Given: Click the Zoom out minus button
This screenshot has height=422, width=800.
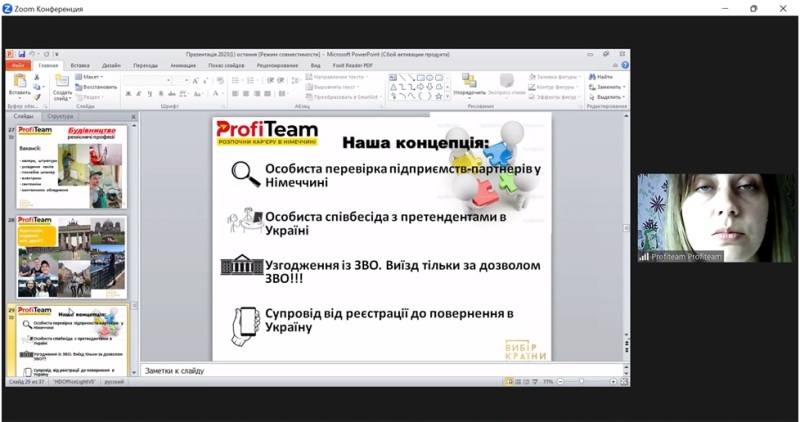Looking at the screenshot, I should coord(560,382).
